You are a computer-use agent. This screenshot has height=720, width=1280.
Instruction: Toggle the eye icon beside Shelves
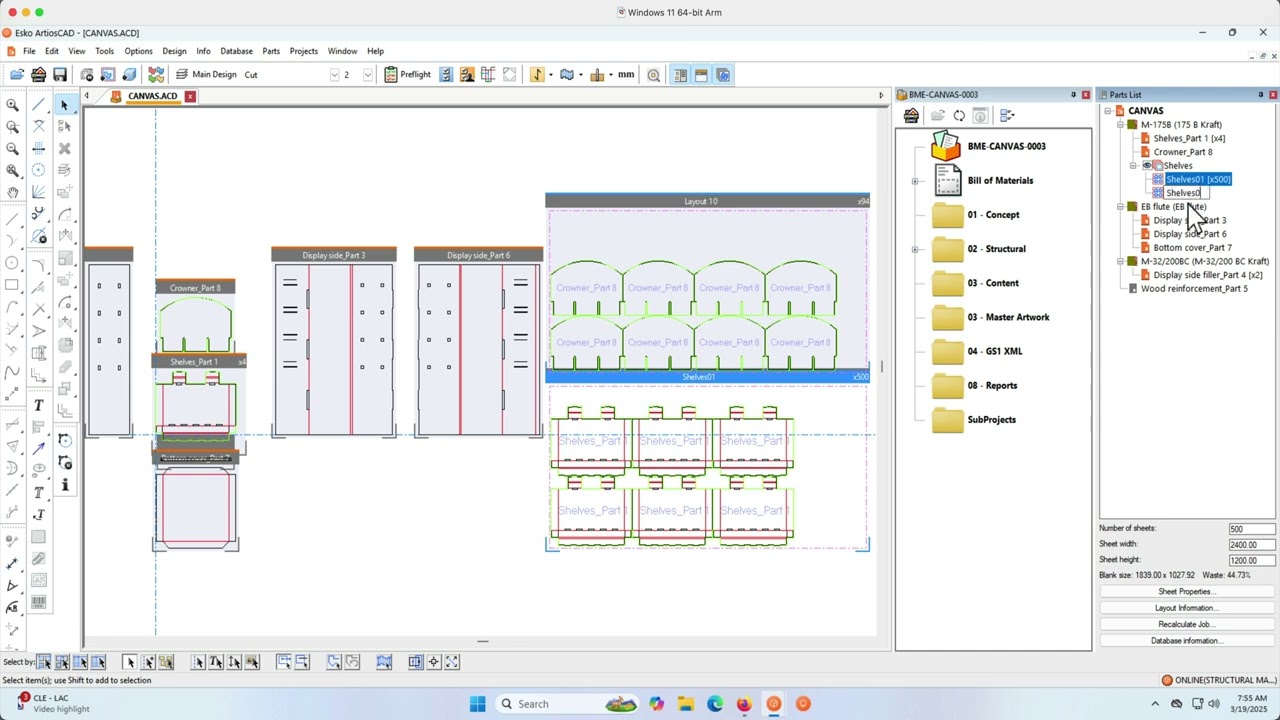[x=1147, y=166]
